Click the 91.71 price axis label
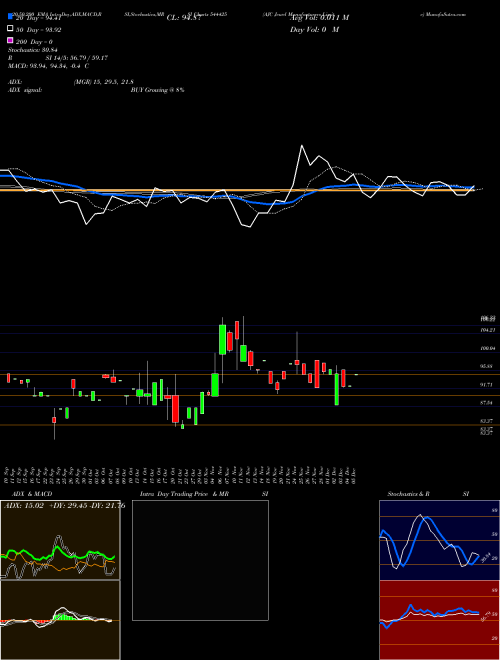This screenshot has height=660, width=500. [487, 385]
